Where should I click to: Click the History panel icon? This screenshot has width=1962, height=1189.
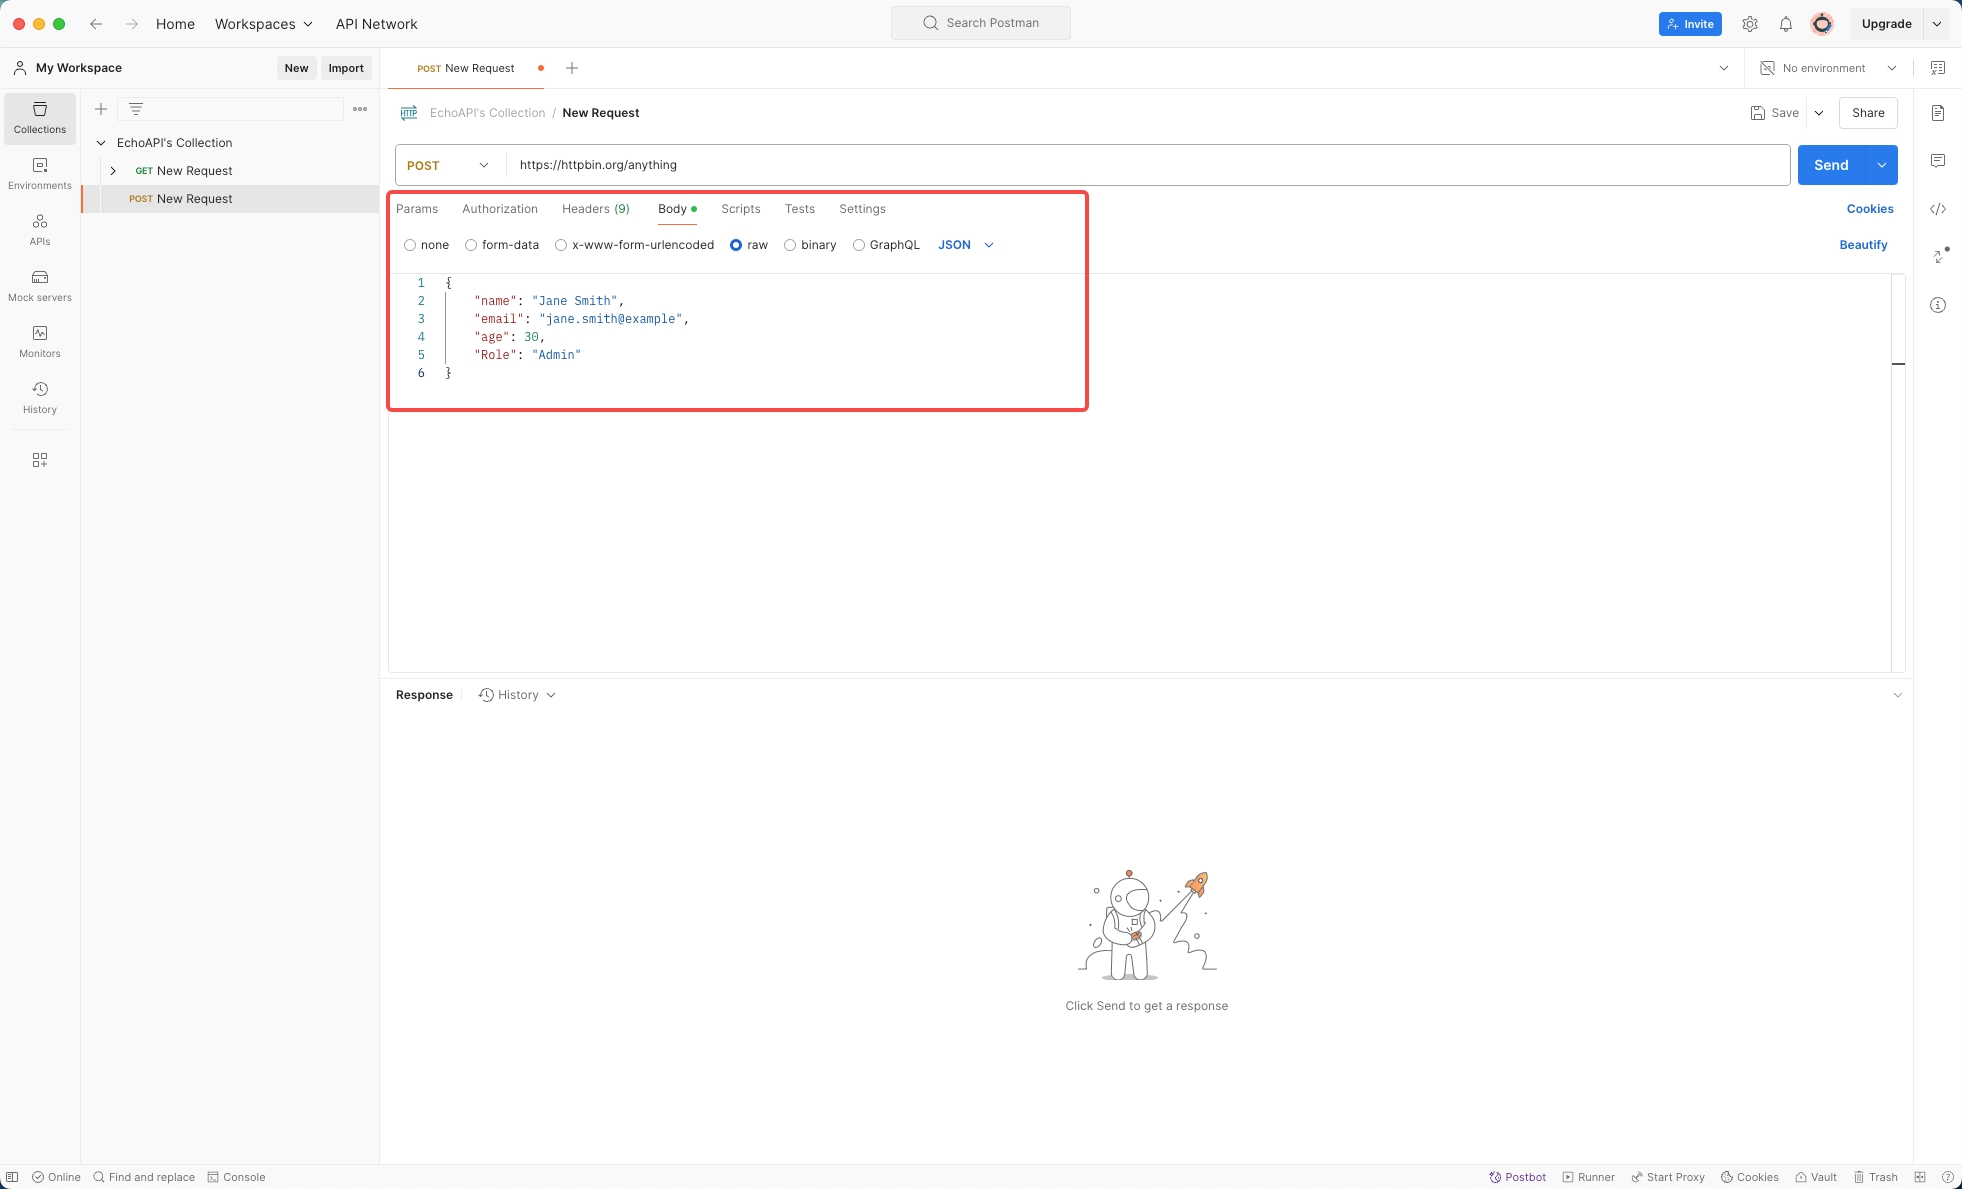39,397
